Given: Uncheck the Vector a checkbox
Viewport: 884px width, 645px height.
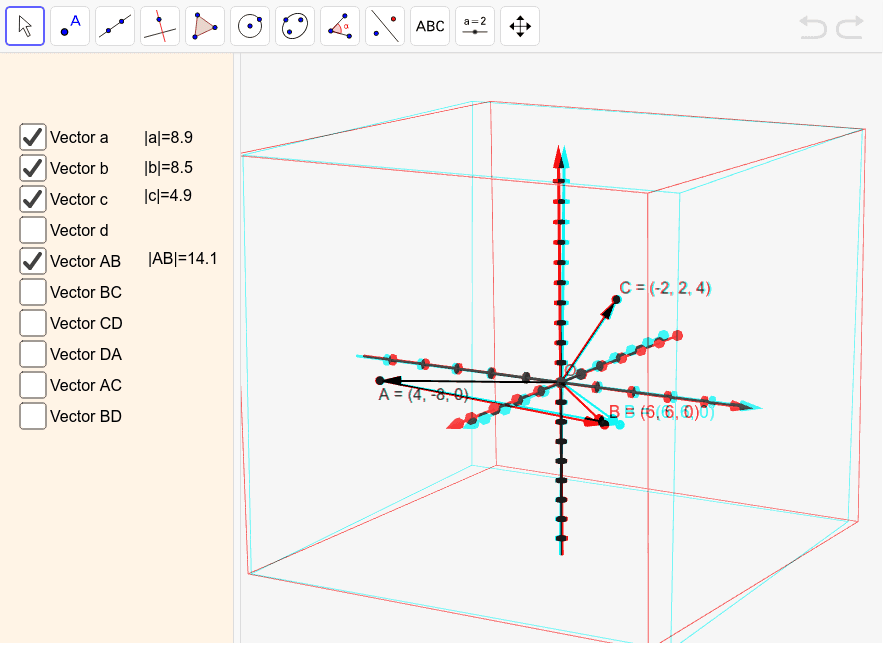Looking at the screenshot, I should [x=33, y=137].
